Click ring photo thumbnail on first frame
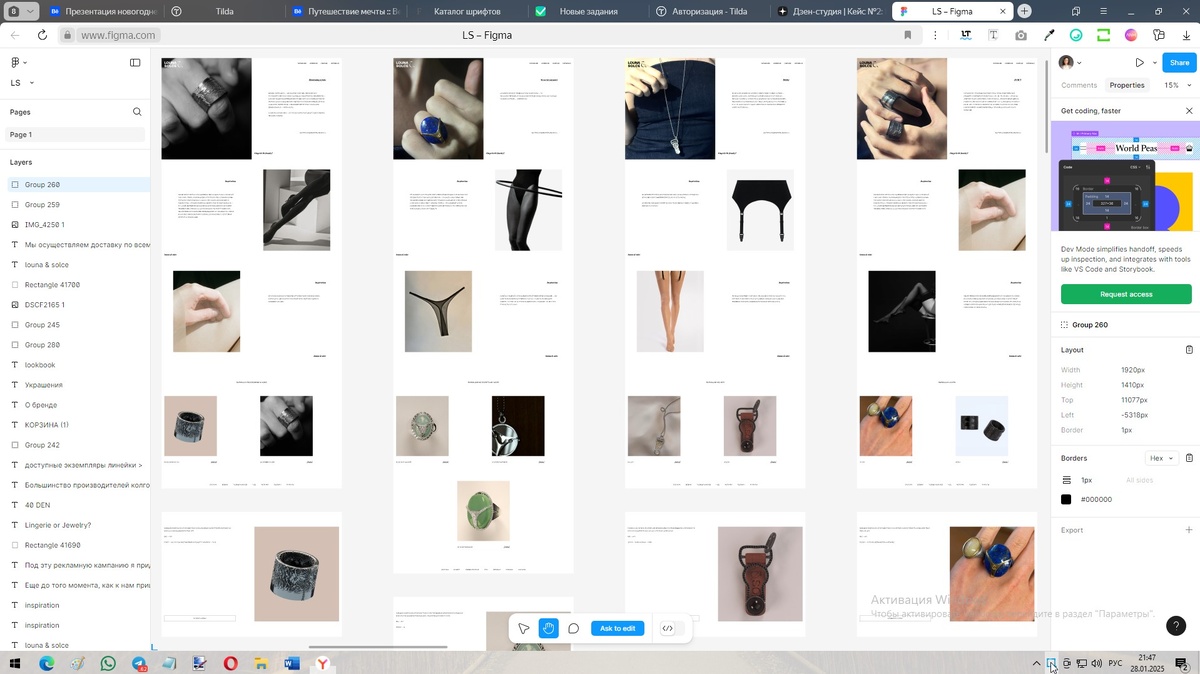1200x674 pixels. pyautogui.click(x=207, y=109)
